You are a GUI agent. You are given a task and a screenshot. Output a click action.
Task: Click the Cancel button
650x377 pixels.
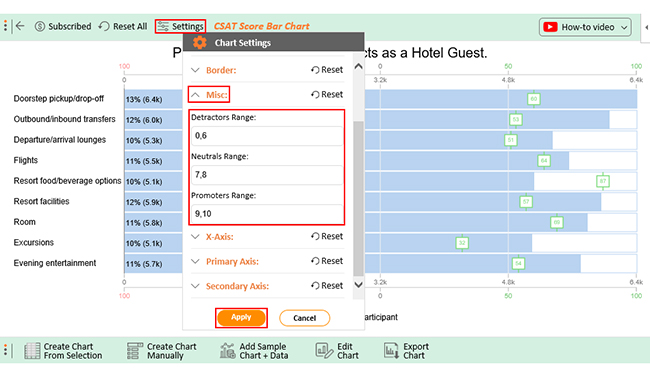click(x=305, y=318)
